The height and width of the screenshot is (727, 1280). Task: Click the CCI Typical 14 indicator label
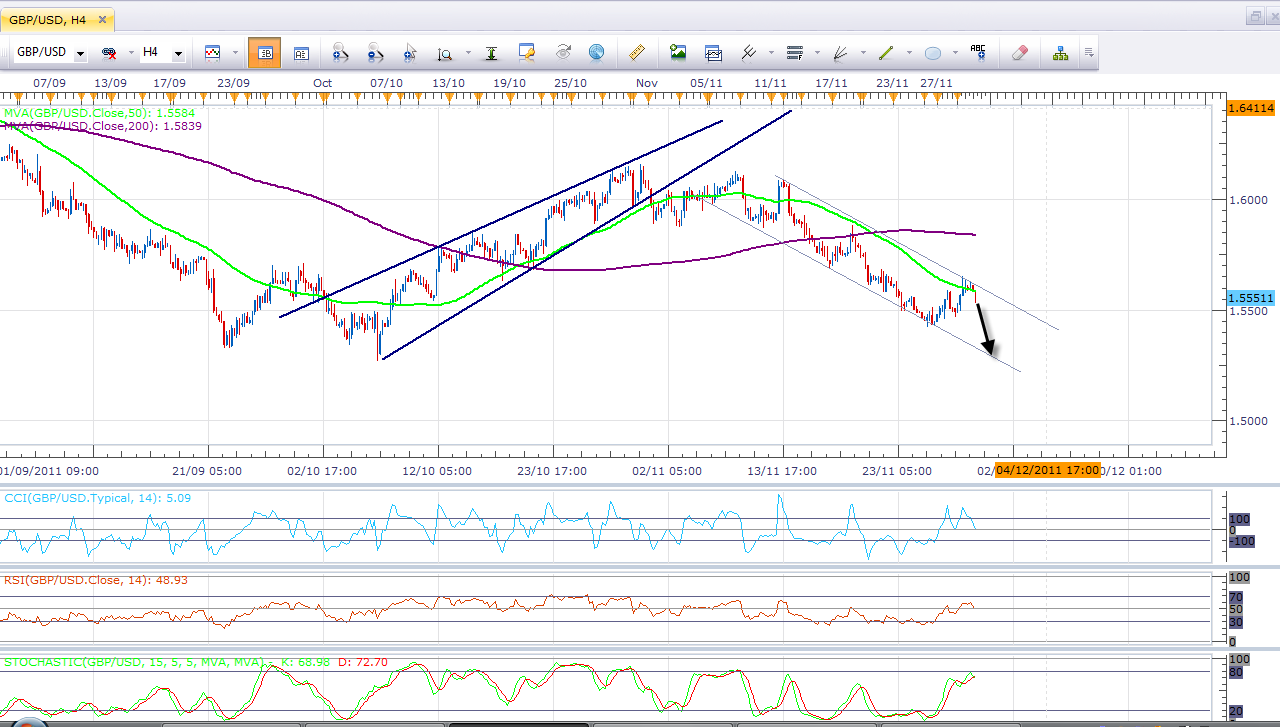tap(97, 497)
